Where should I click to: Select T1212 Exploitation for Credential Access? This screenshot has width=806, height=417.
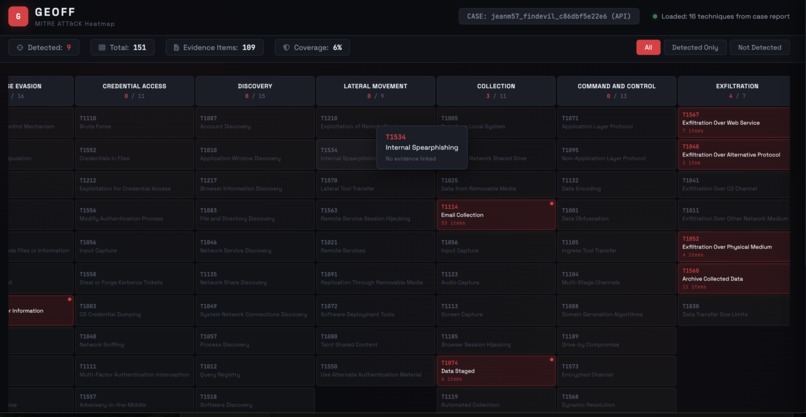click(134, 185)
